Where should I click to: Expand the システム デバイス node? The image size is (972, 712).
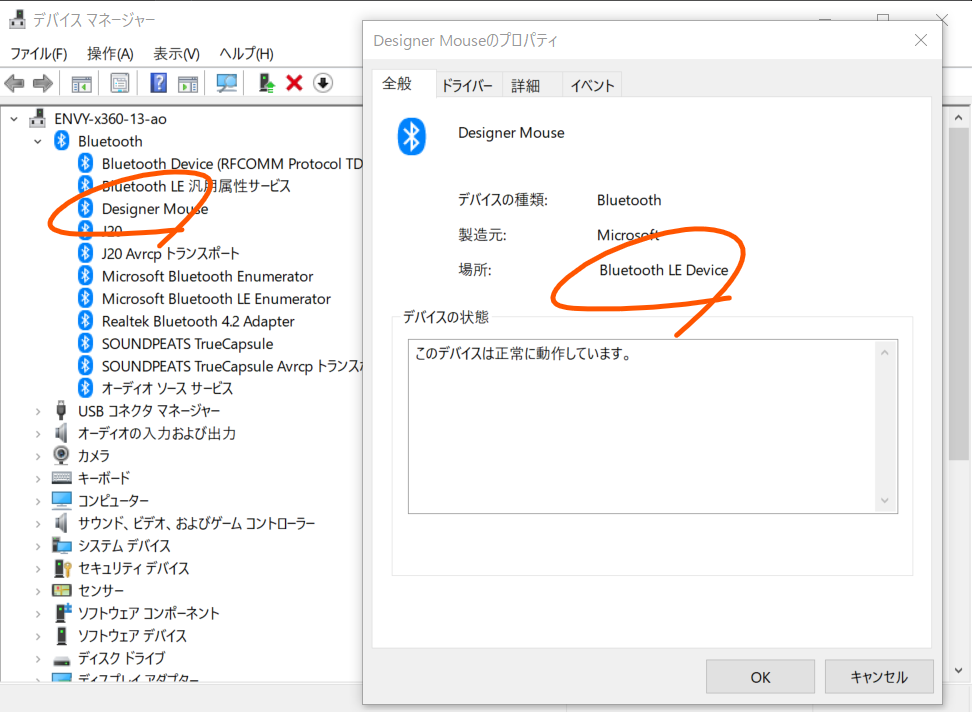[x=38, y=546]
